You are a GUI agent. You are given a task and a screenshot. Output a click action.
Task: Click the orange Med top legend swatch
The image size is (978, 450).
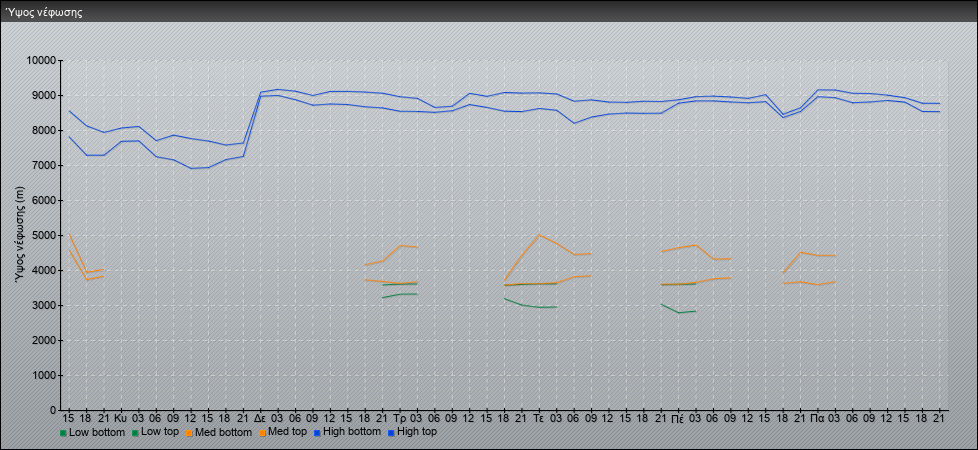click(263, 433)
